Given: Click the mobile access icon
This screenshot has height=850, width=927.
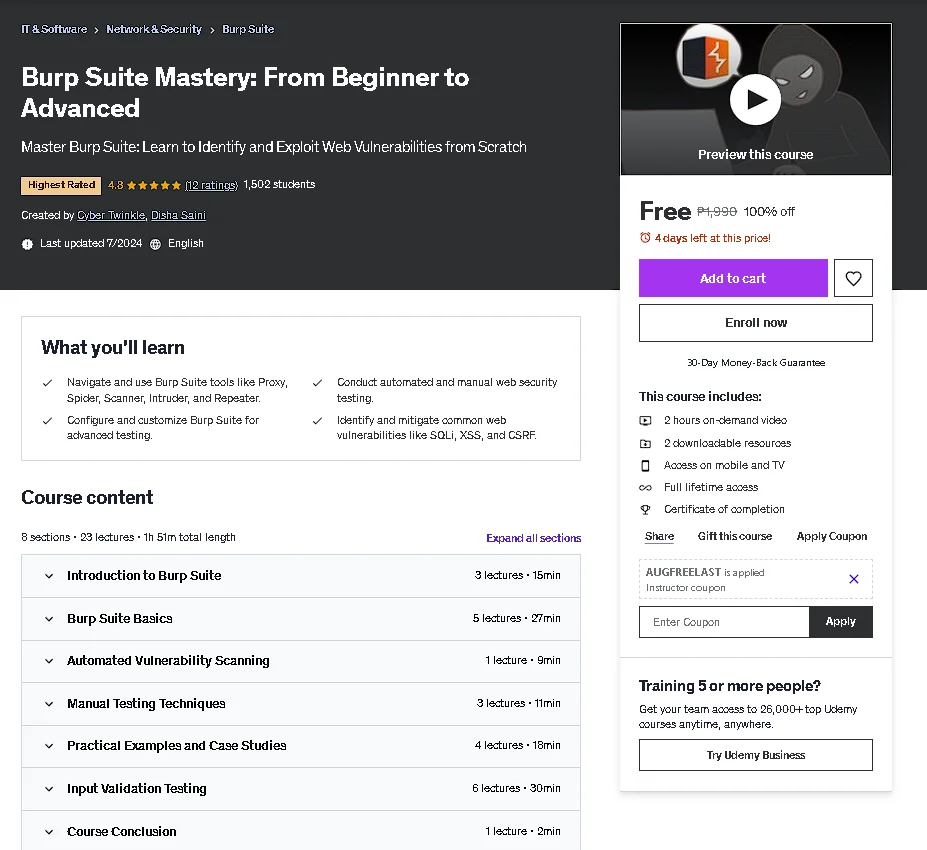Looking at the screenshot, I should 645,466.
